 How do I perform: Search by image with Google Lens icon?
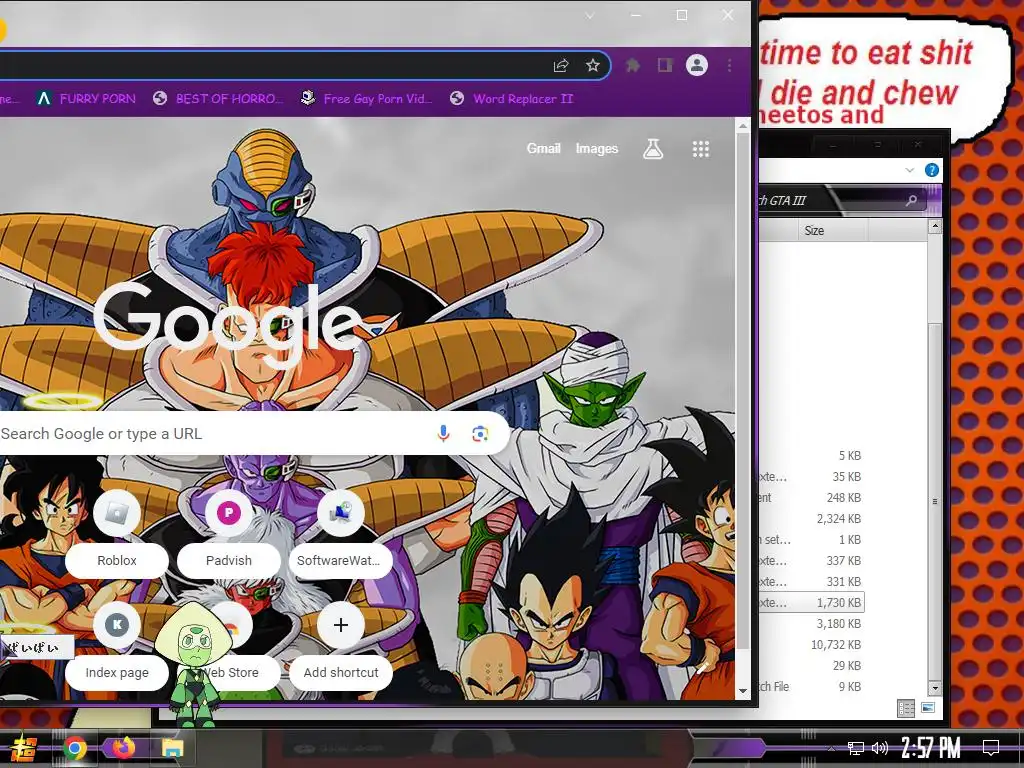point(480,434)
